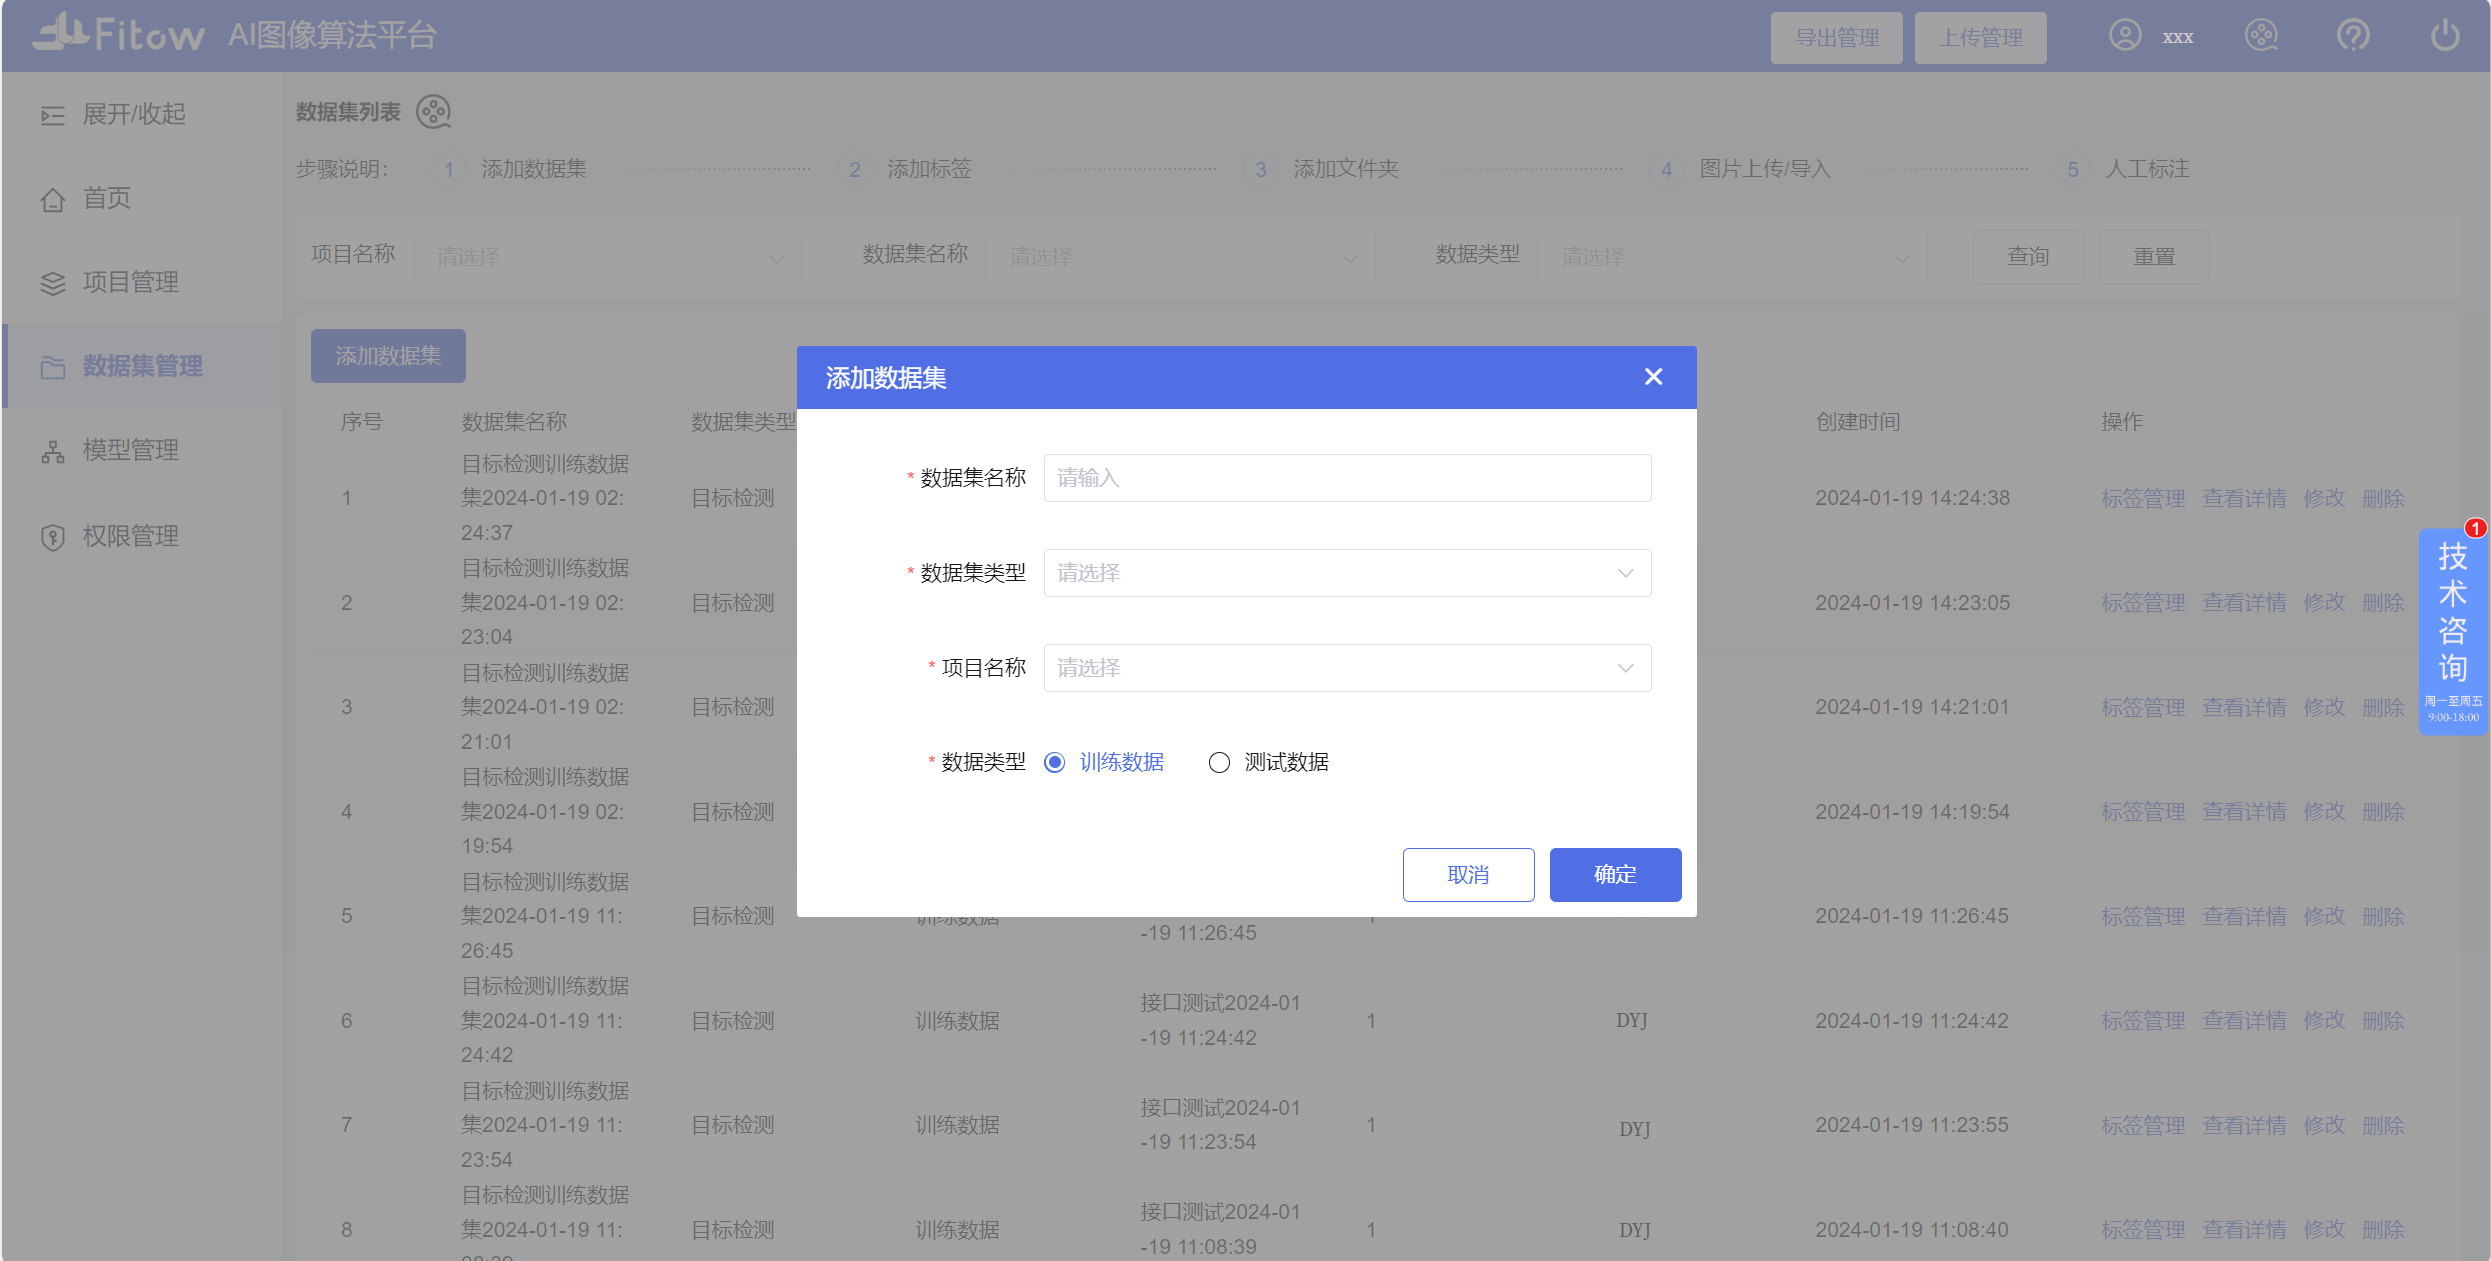Click the 2024-01-19 11:24:42 timestamp cell

(x=1911, y=1021)
